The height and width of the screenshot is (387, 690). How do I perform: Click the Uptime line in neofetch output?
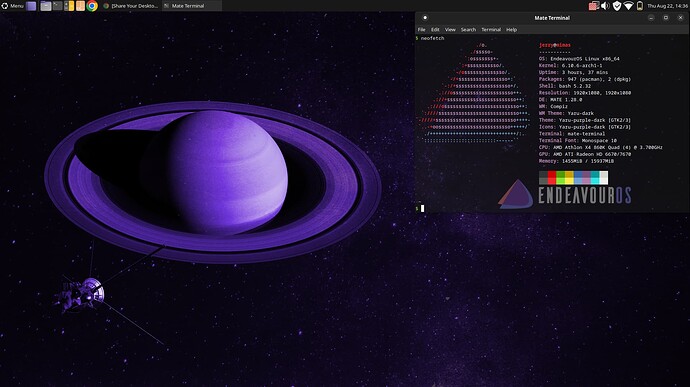pyautogui.click(x=573, y=72)
